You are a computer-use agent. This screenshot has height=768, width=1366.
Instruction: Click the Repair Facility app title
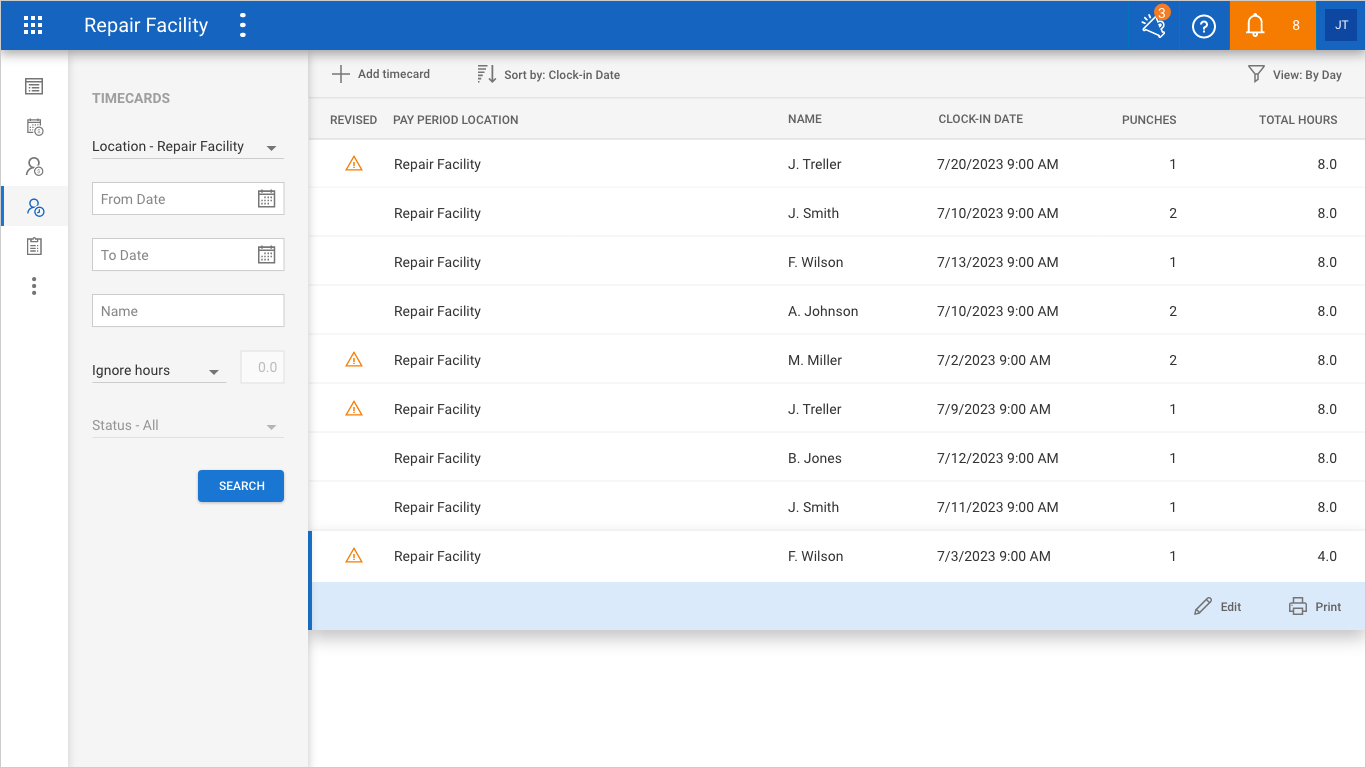point(146,26)
